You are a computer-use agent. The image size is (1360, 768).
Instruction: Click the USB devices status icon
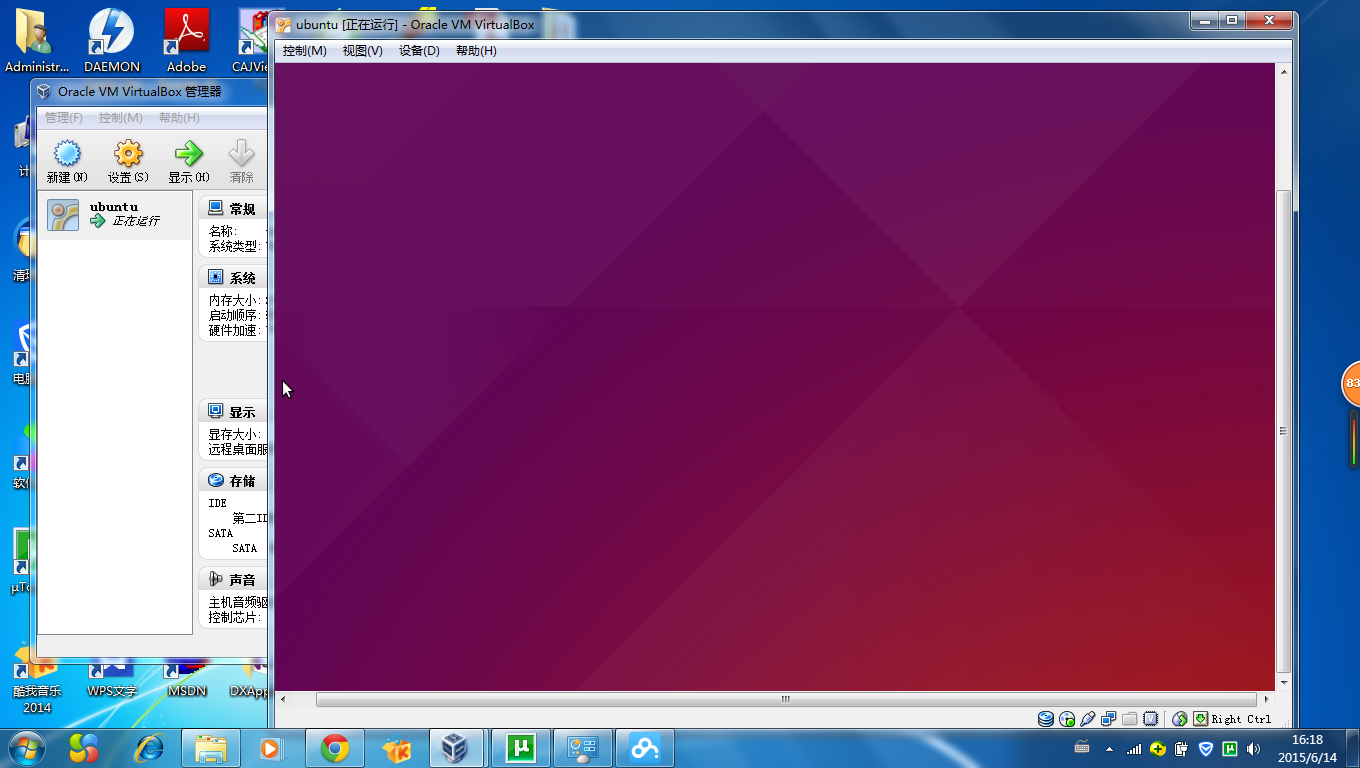click(1088, 719)
